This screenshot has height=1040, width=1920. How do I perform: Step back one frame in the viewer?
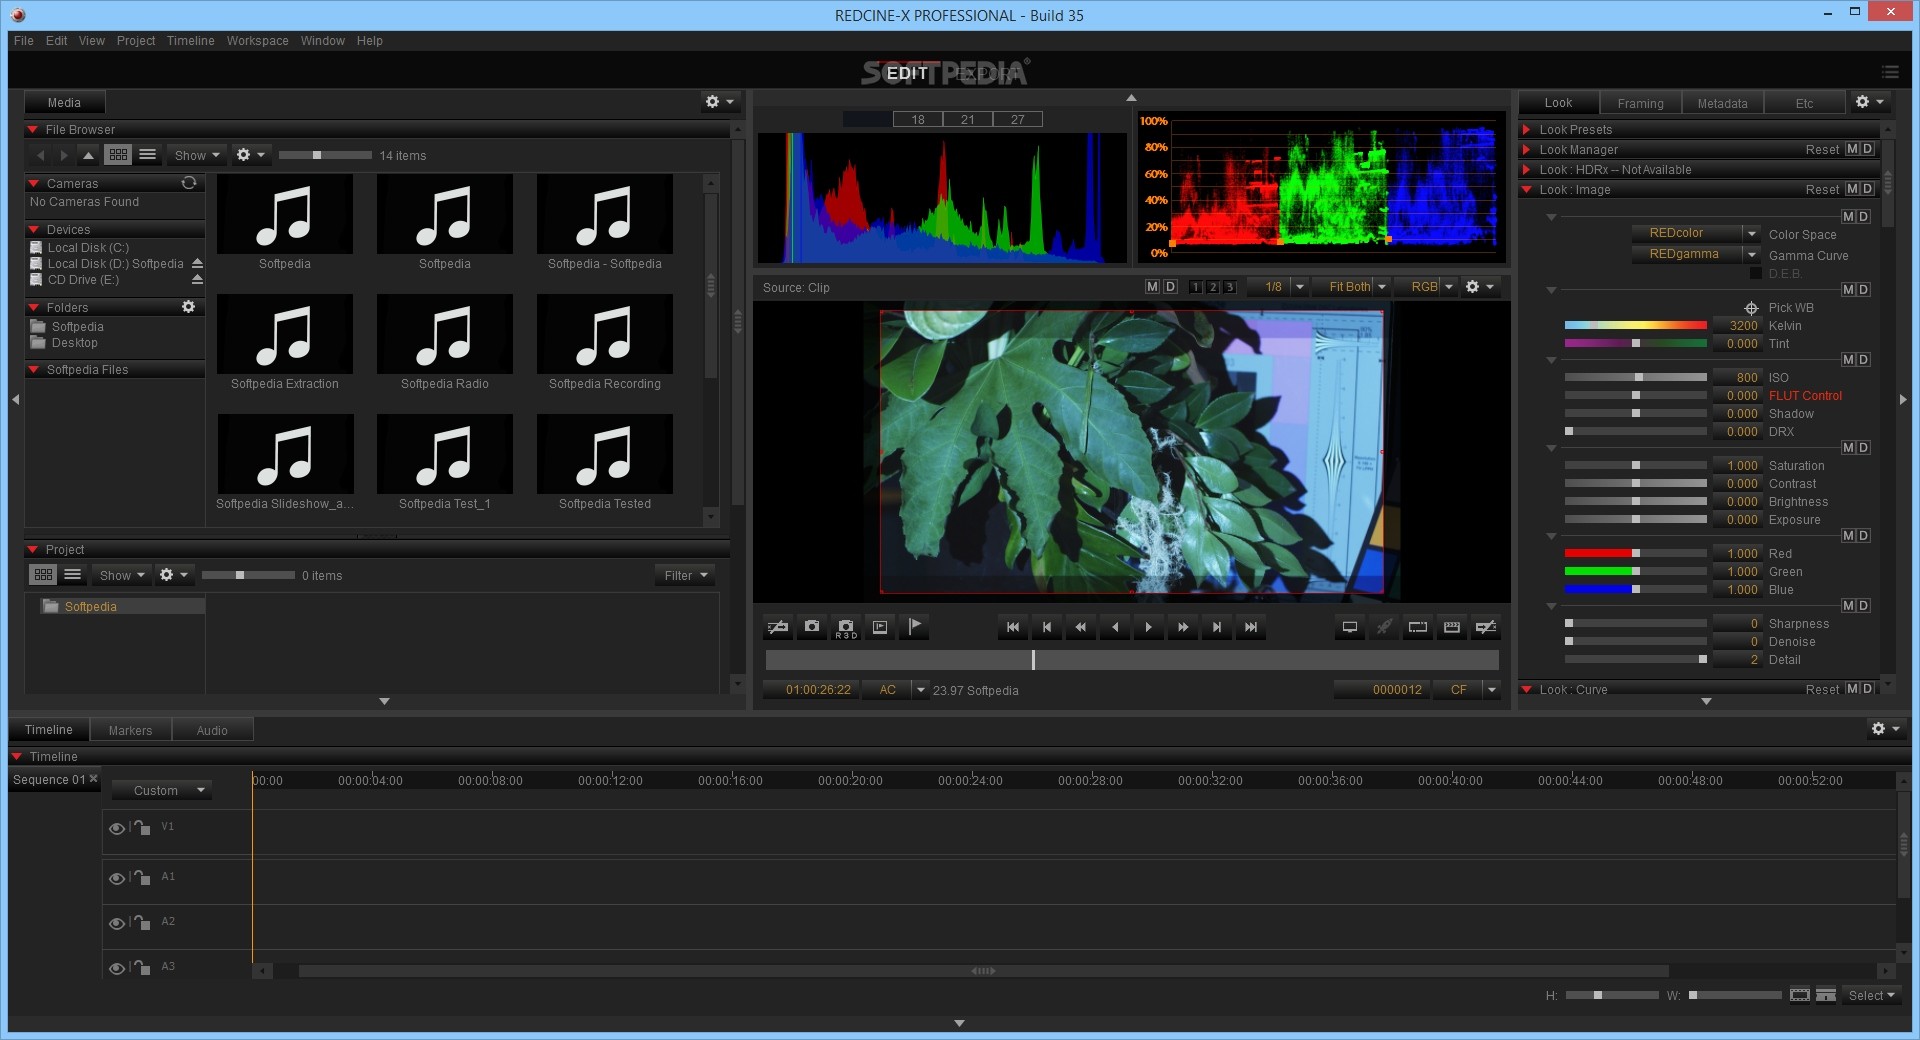(1047, 627)
